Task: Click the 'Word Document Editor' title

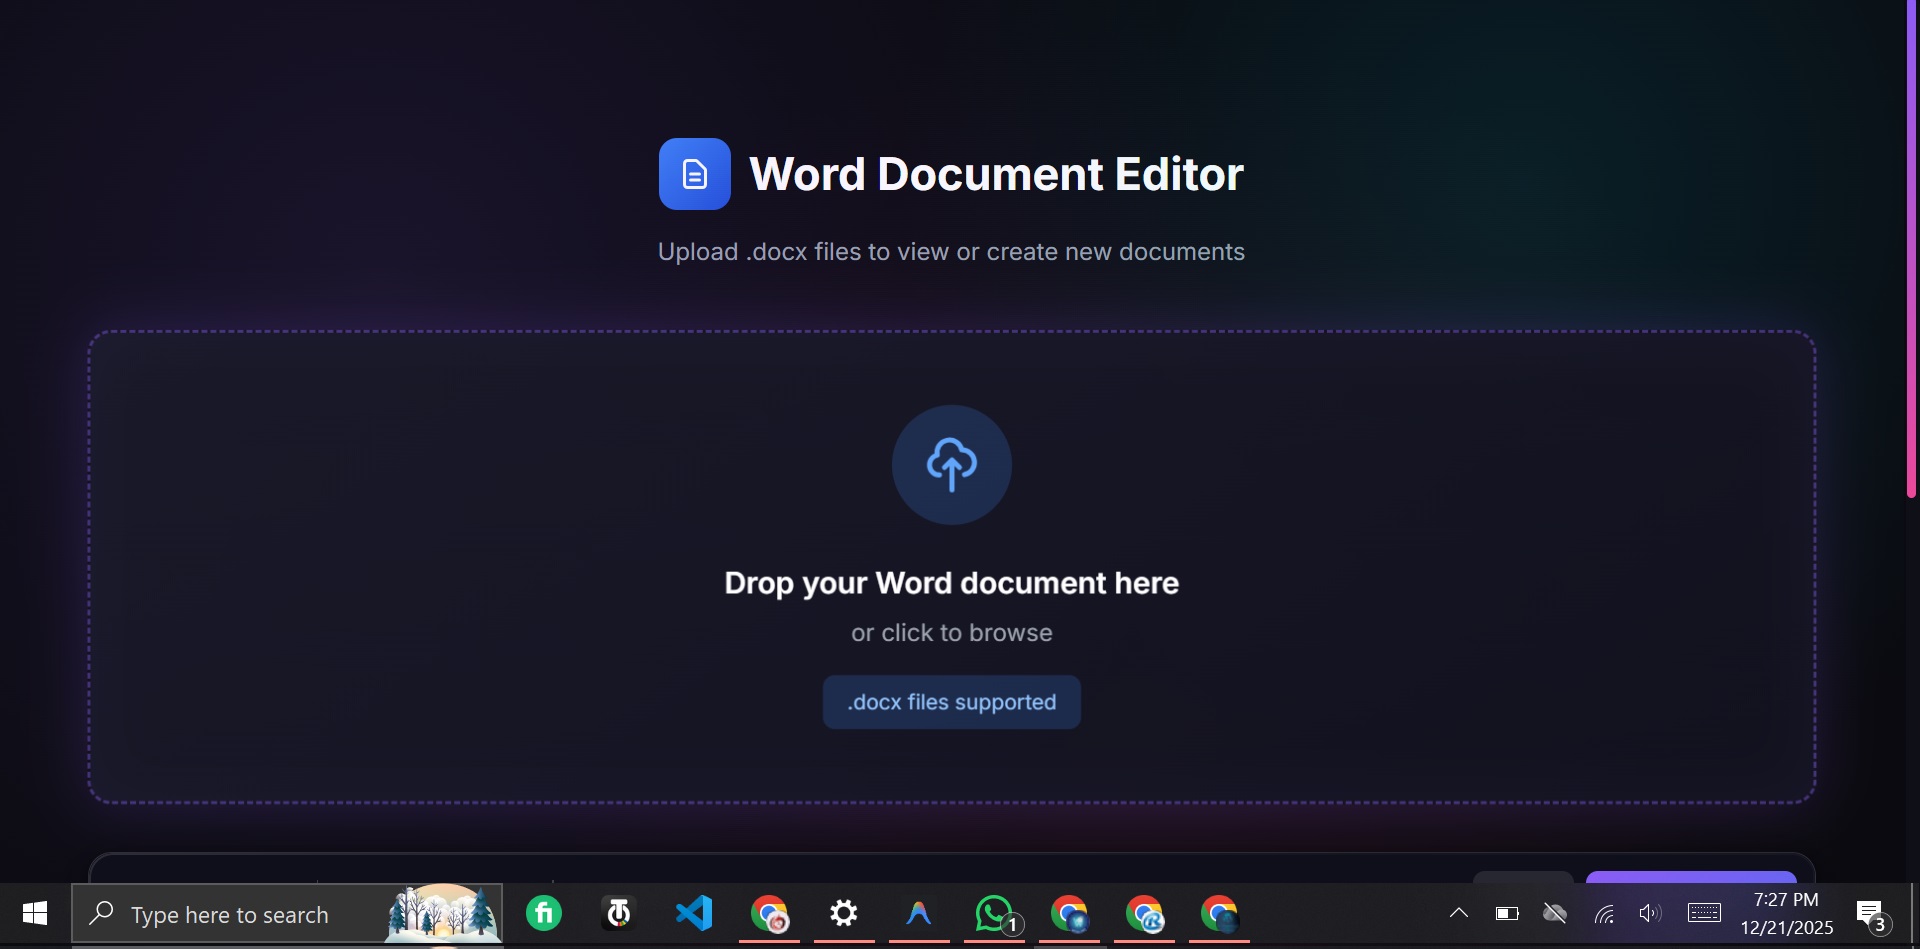Action: click(996, 174)
